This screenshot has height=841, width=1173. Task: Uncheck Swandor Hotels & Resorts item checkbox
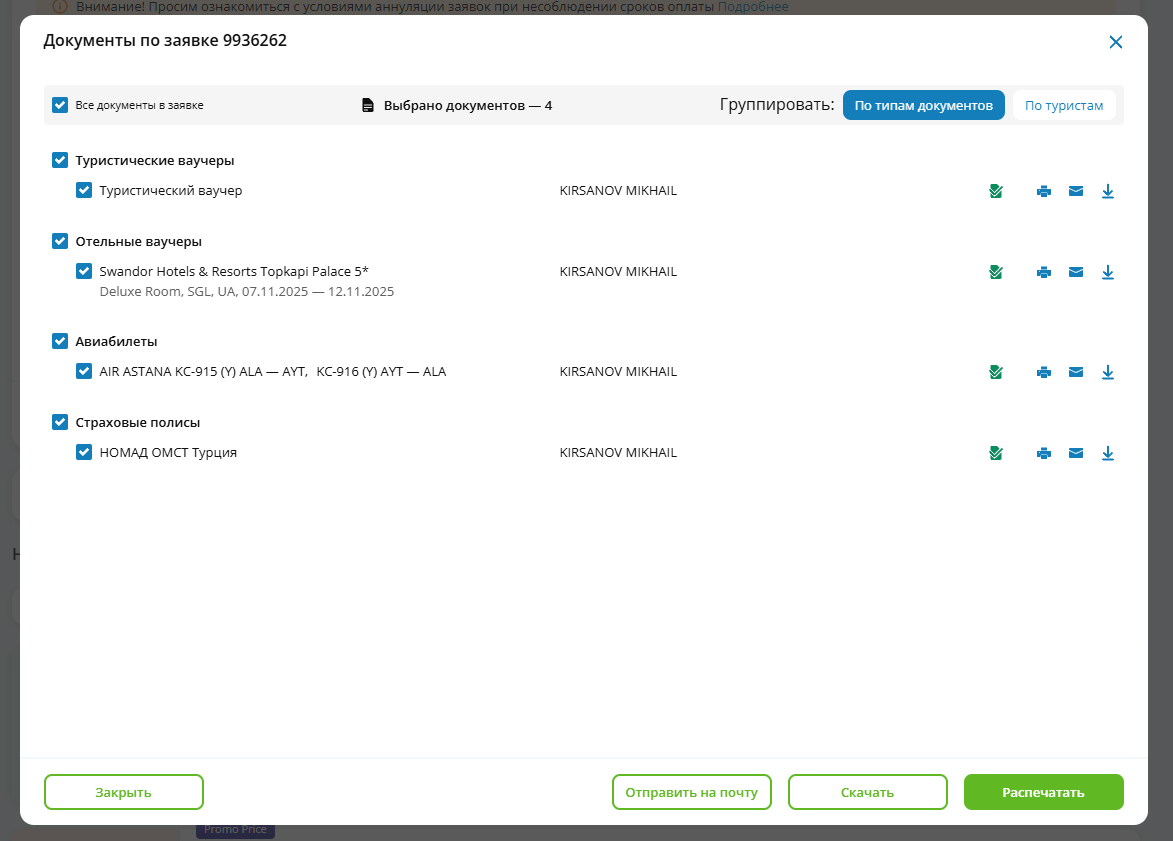pyautogui.click(x=84, y=271)
